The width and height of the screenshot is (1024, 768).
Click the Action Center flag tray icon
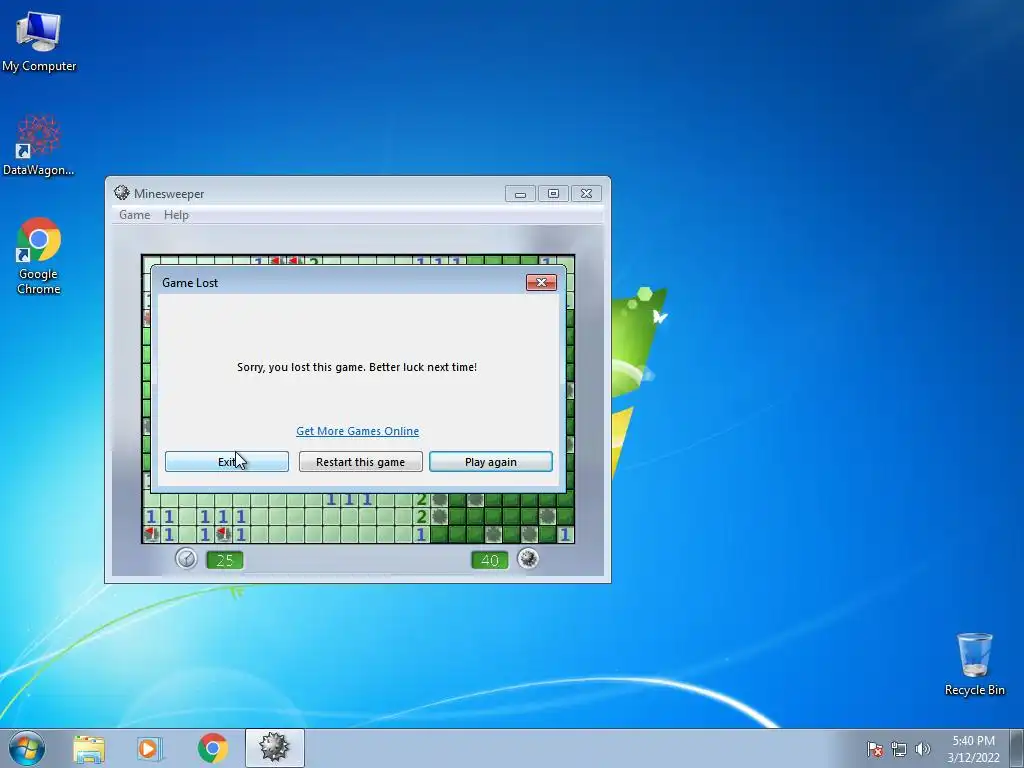point(874,749)
